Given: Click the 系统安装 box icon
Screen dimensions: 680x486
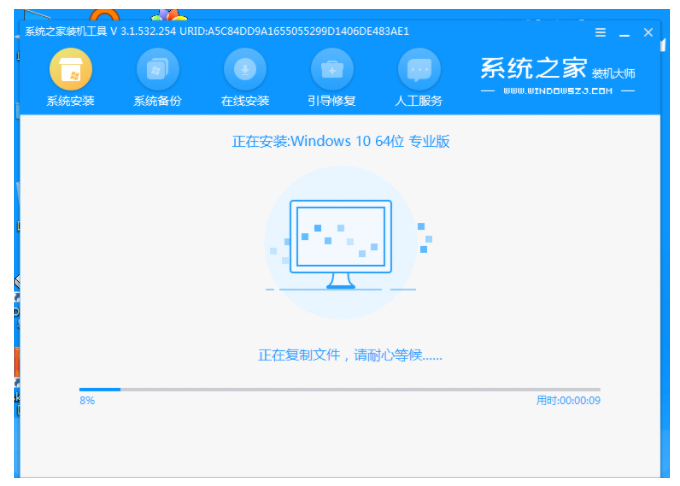Looking at the screenshot, I should [x=70, y=69].
